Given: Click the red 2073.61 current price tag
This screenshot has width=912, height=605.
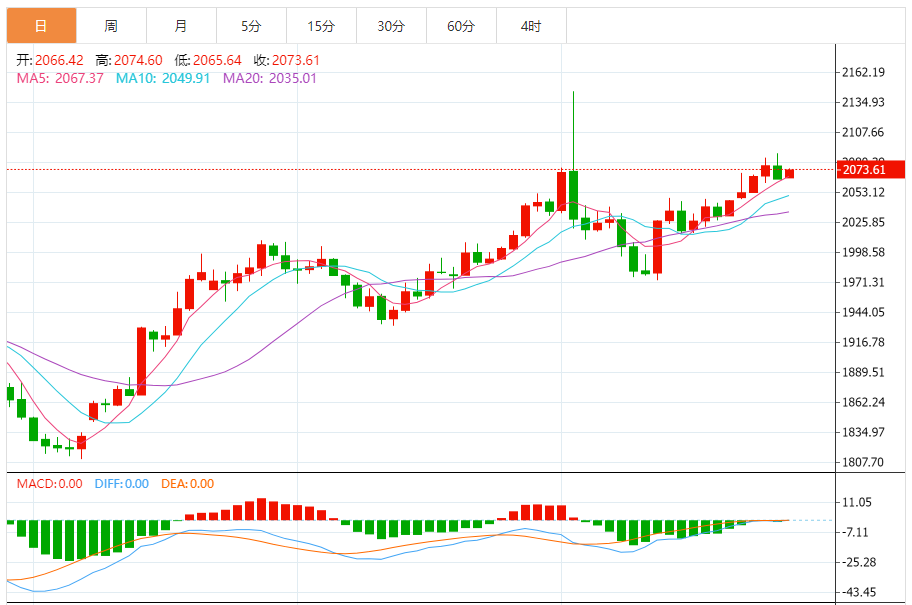Looking at the screenshot, I should 870,169.
